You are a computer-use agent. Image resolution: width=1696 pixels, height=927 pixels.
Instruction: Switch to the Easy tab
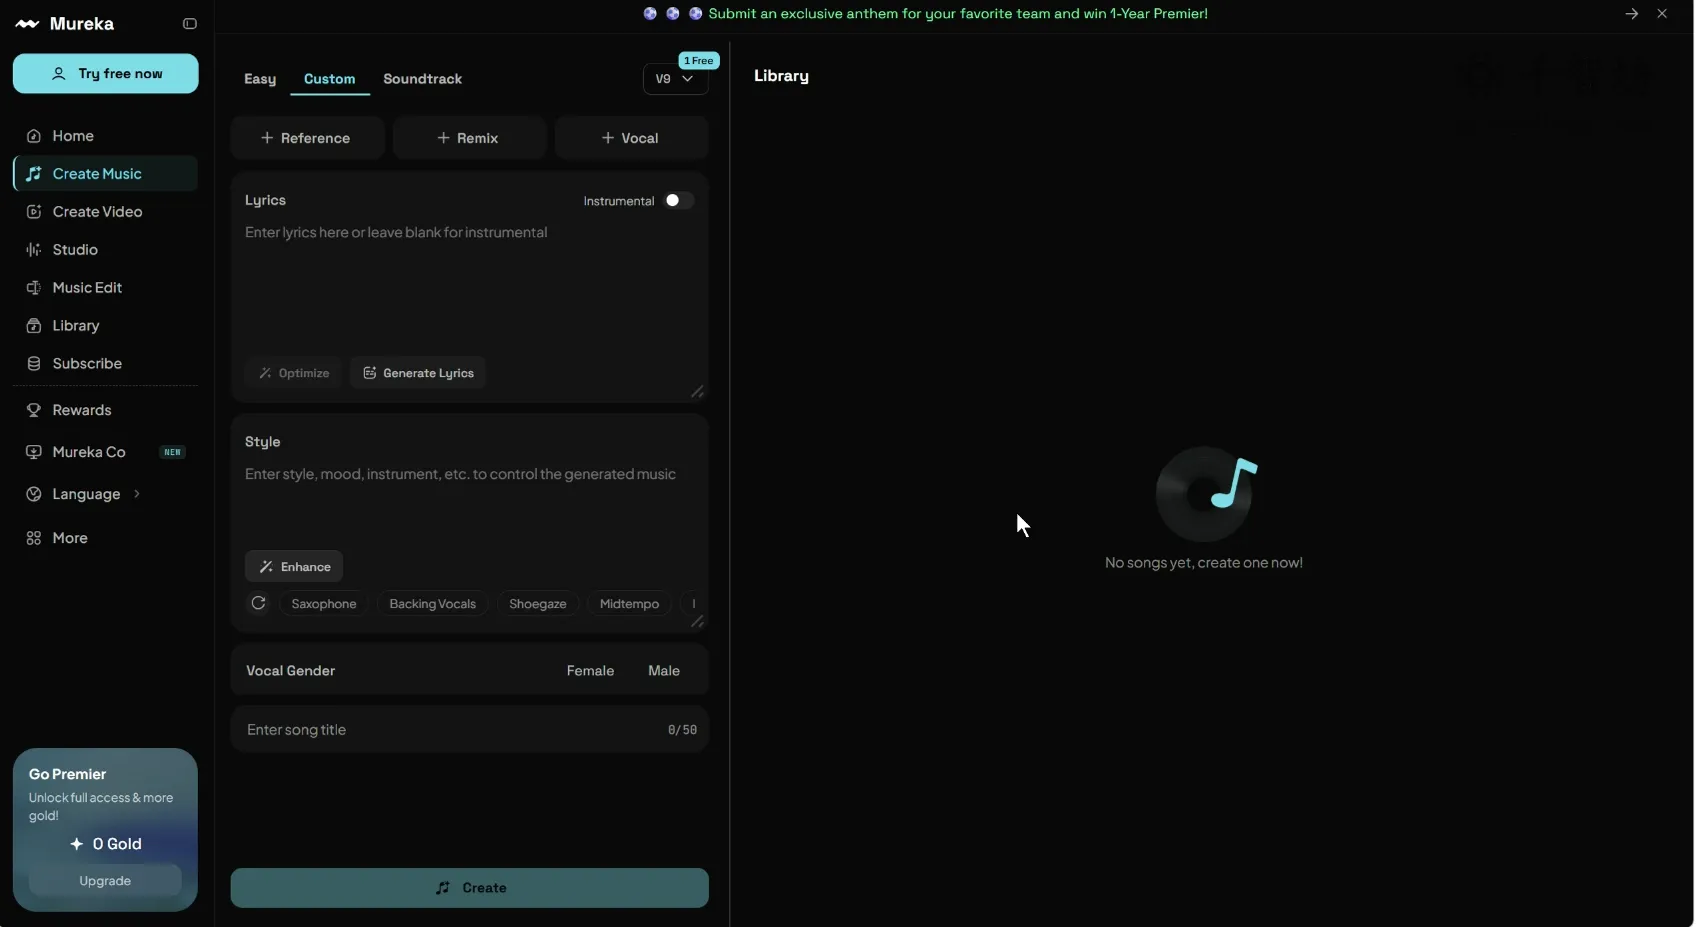[260, 79]
